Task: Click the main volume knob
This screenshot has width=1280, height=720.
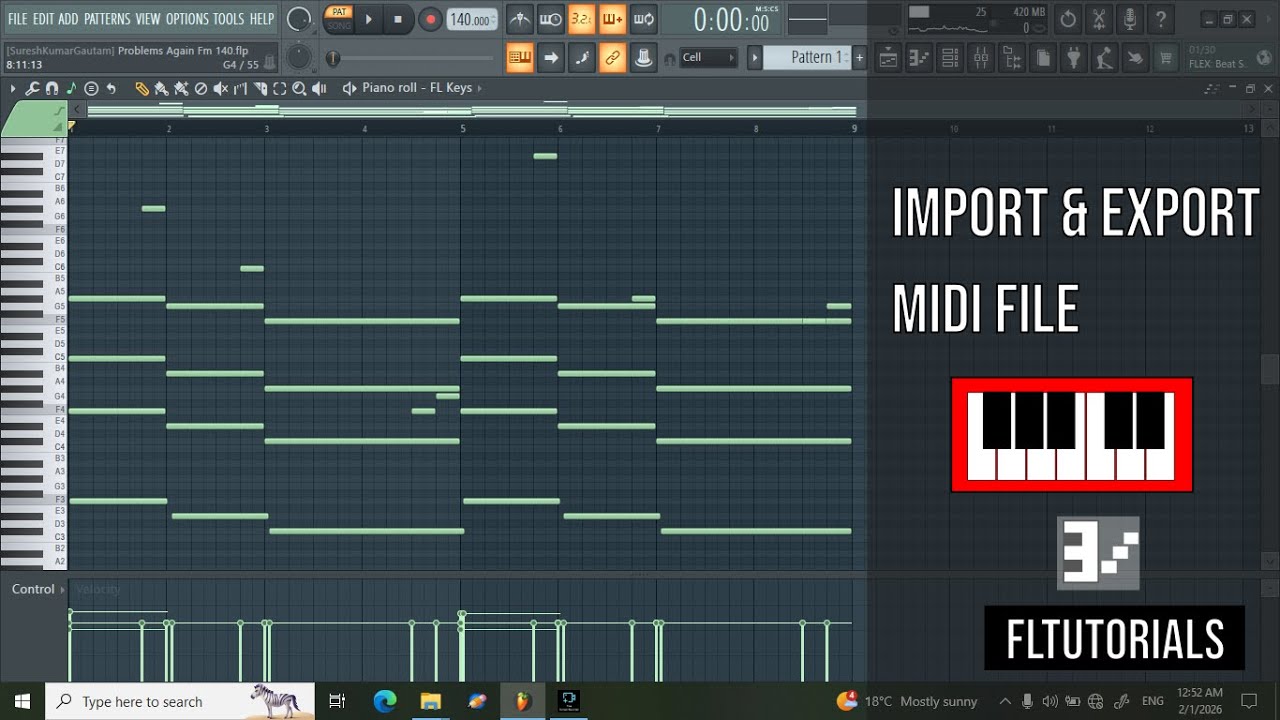Action: (299, 19)
